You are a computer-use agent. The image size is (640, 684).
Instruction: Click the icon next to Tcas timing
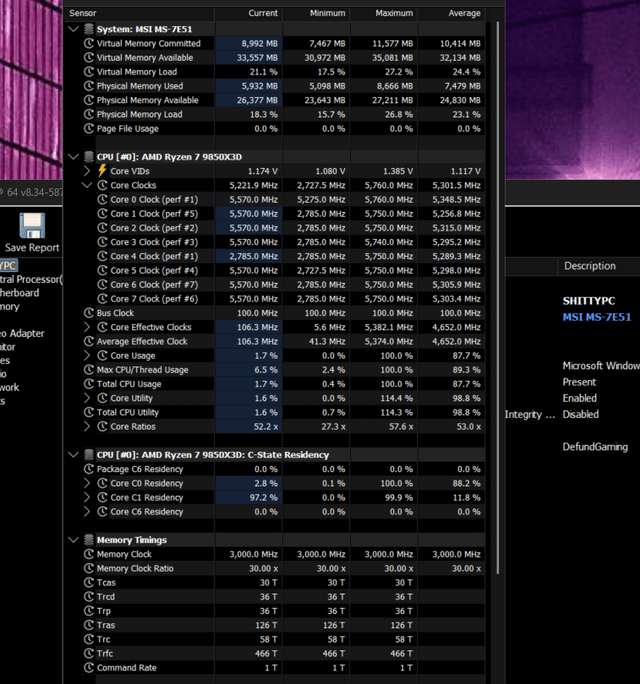click(x=88, y=582)
